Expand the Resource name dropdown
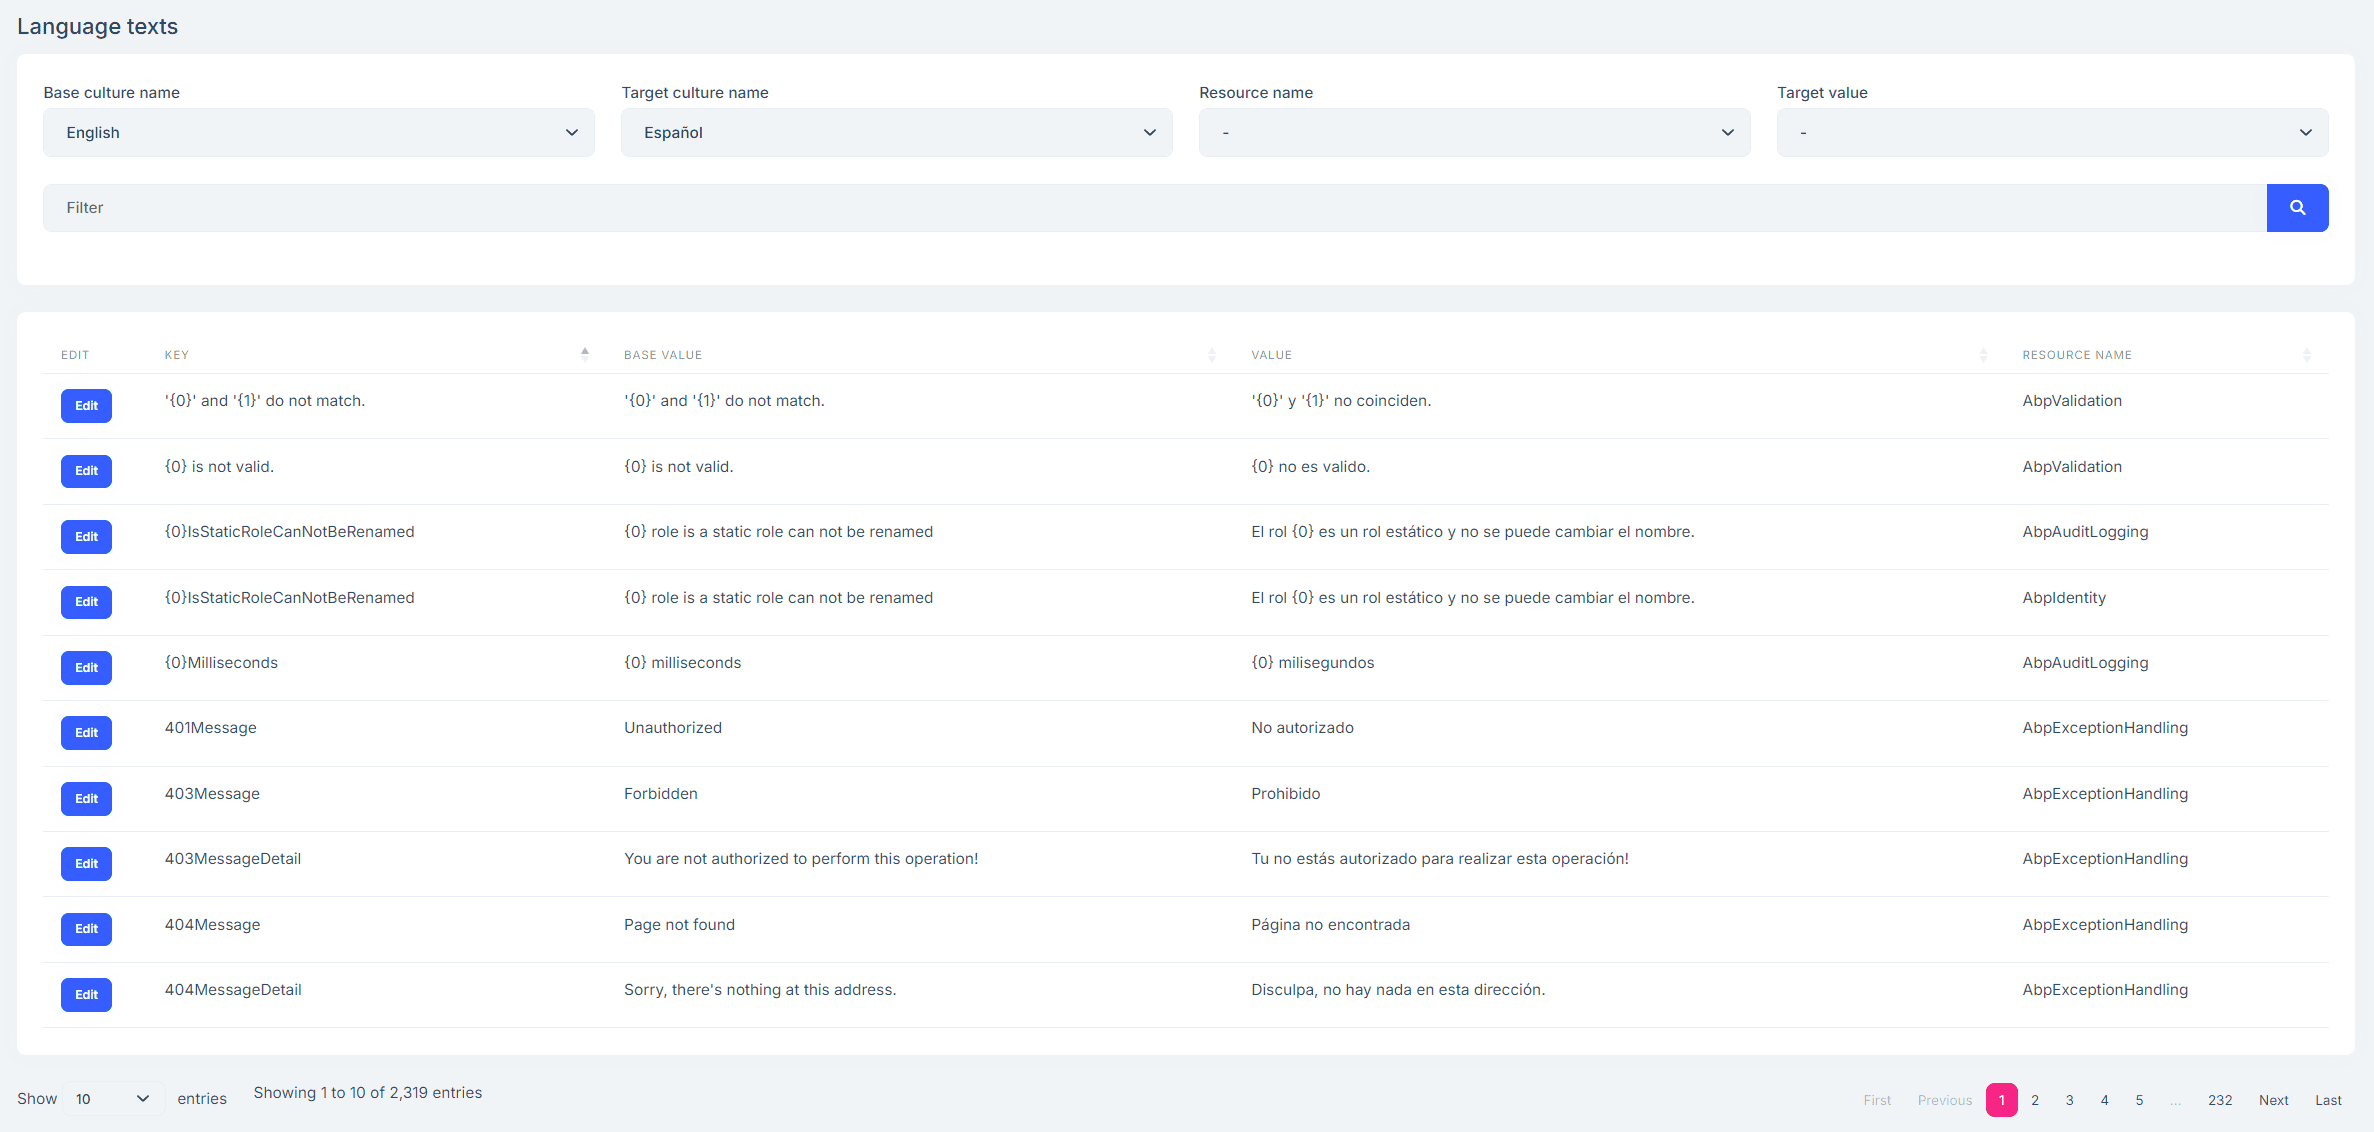The image size is (2374, 1132). pos(1474,133)
